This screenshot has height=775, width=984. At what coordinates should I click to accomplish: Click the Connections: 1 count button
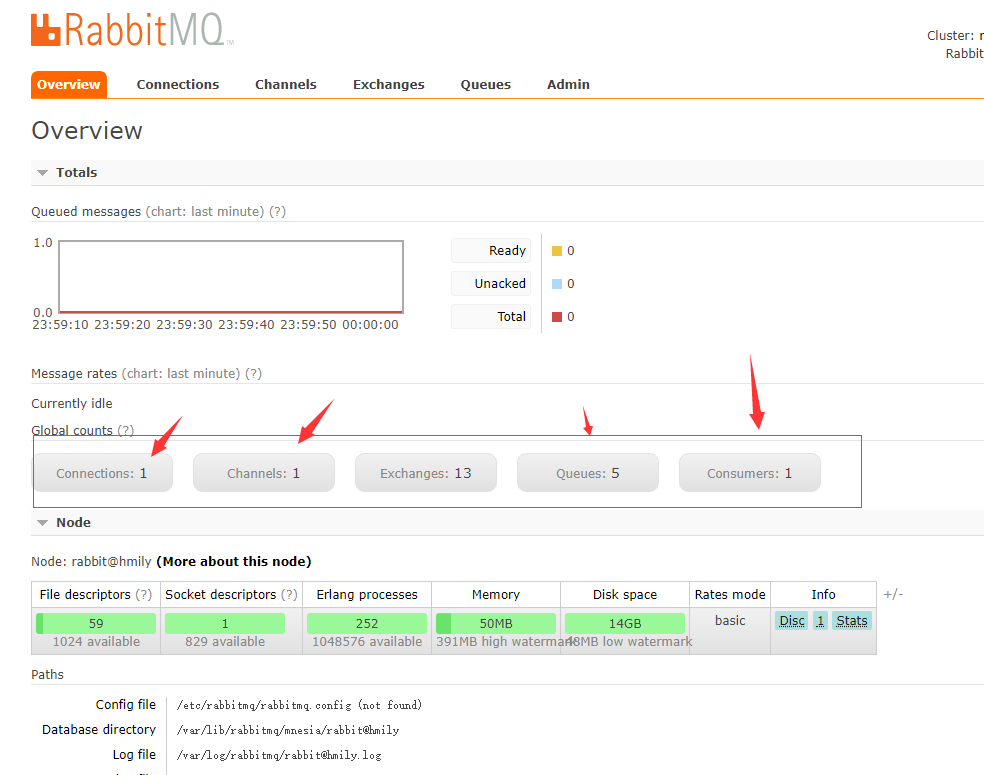[x=103, y=473]
